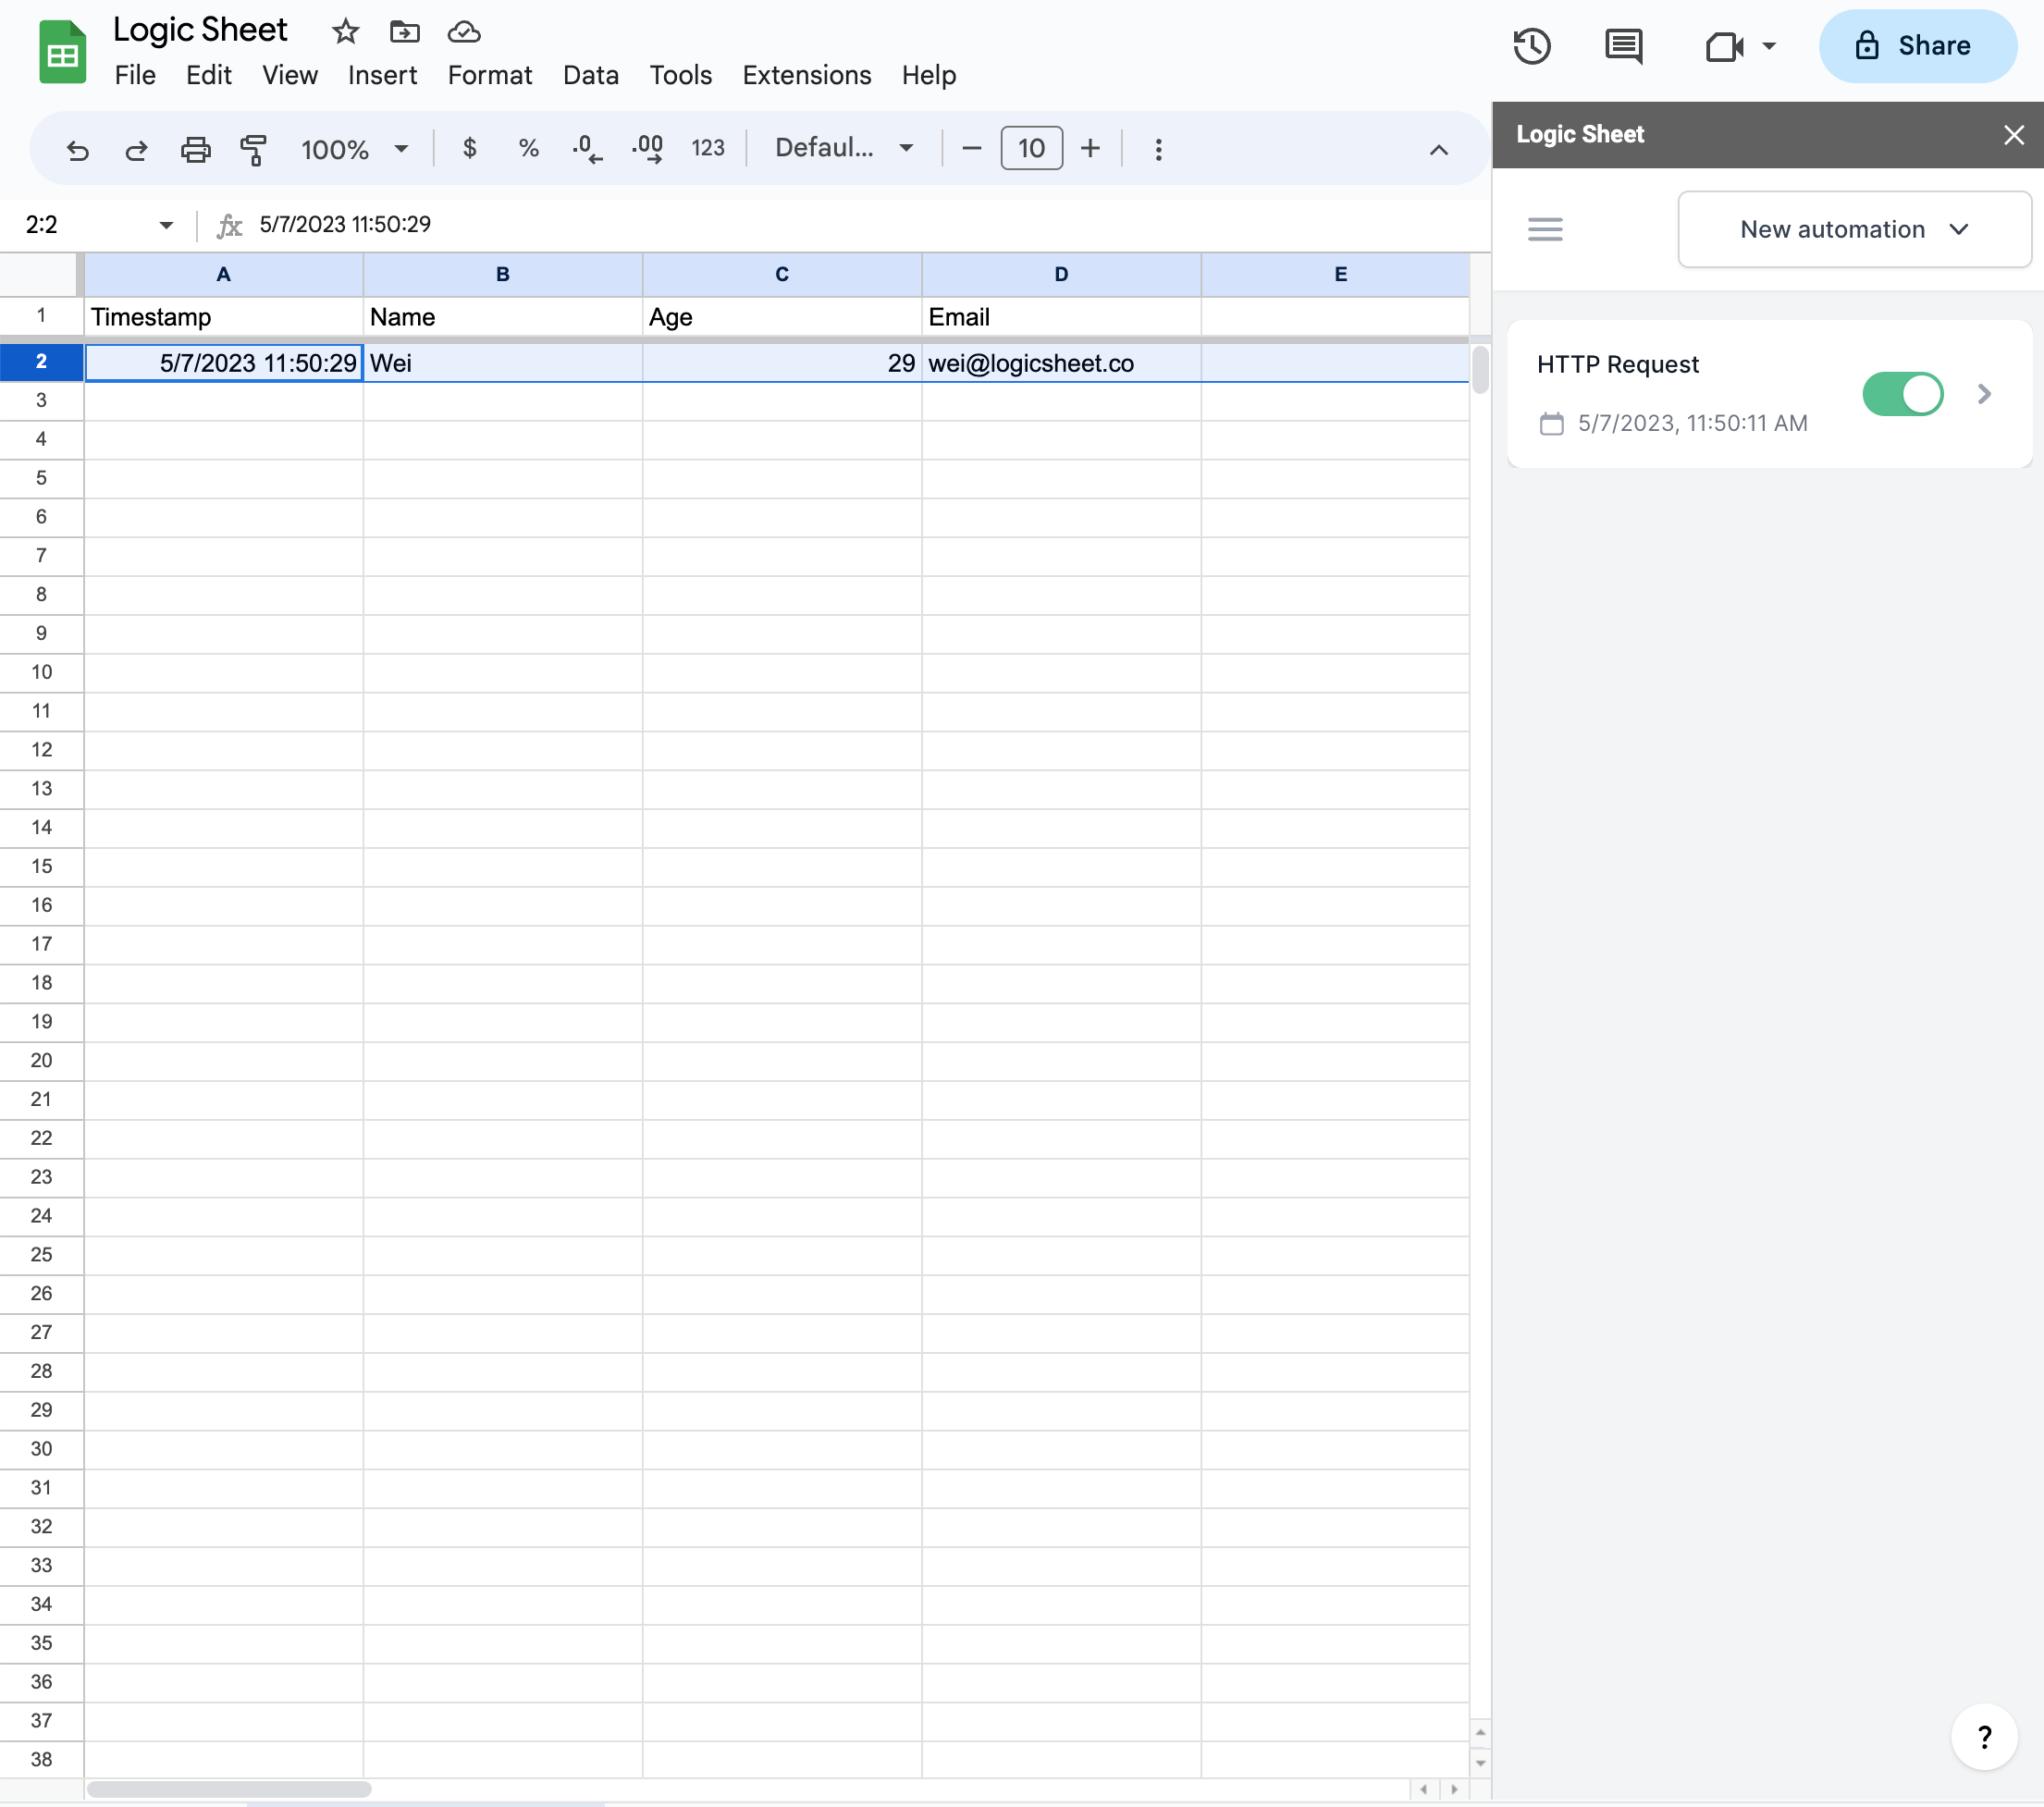
Task: Click the font size input field
Action: tap(1030, 149)
